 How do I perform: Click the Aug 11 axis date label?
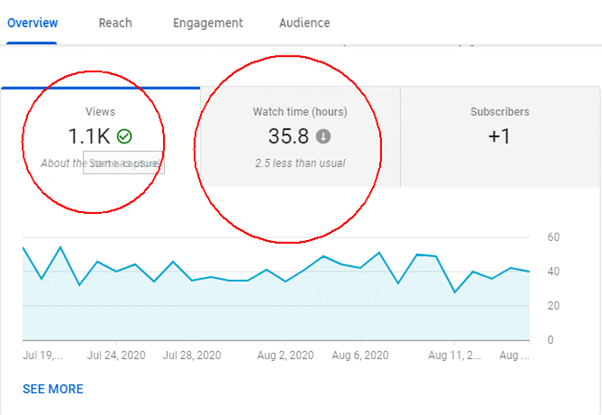455,355
